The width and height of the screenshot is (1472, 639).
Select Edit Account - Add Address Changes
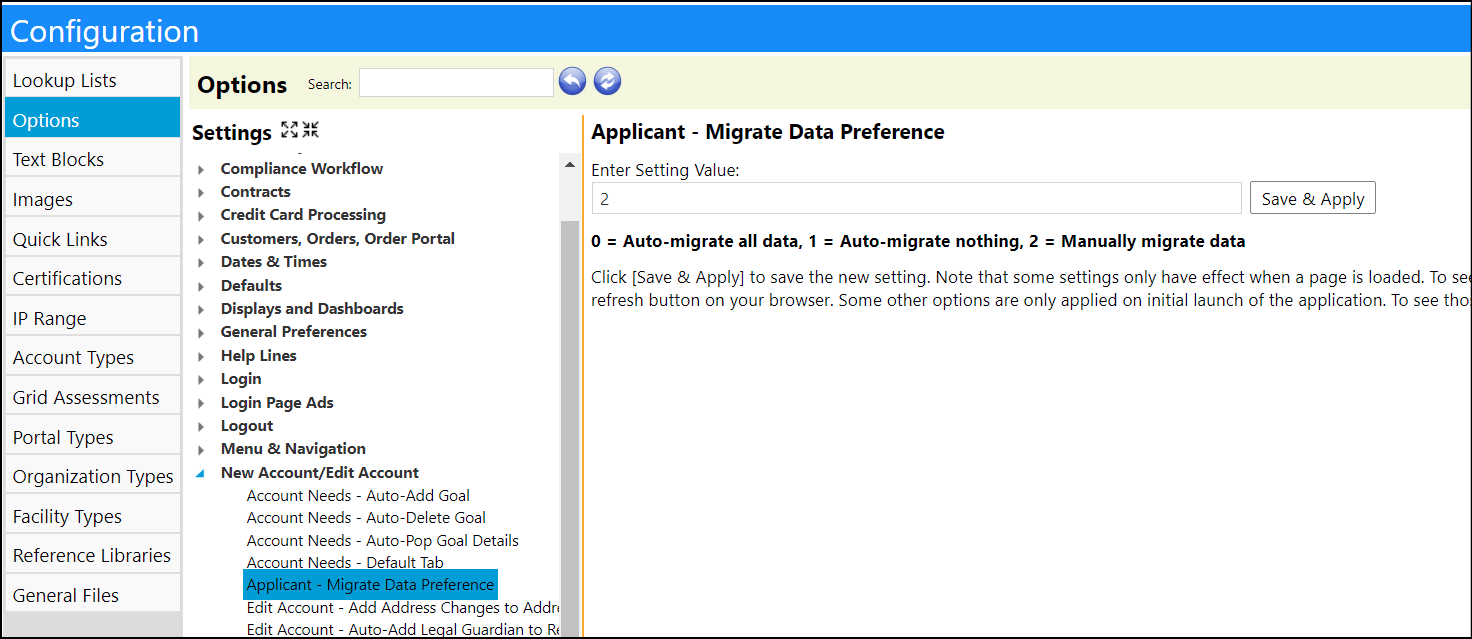(402, 607)
